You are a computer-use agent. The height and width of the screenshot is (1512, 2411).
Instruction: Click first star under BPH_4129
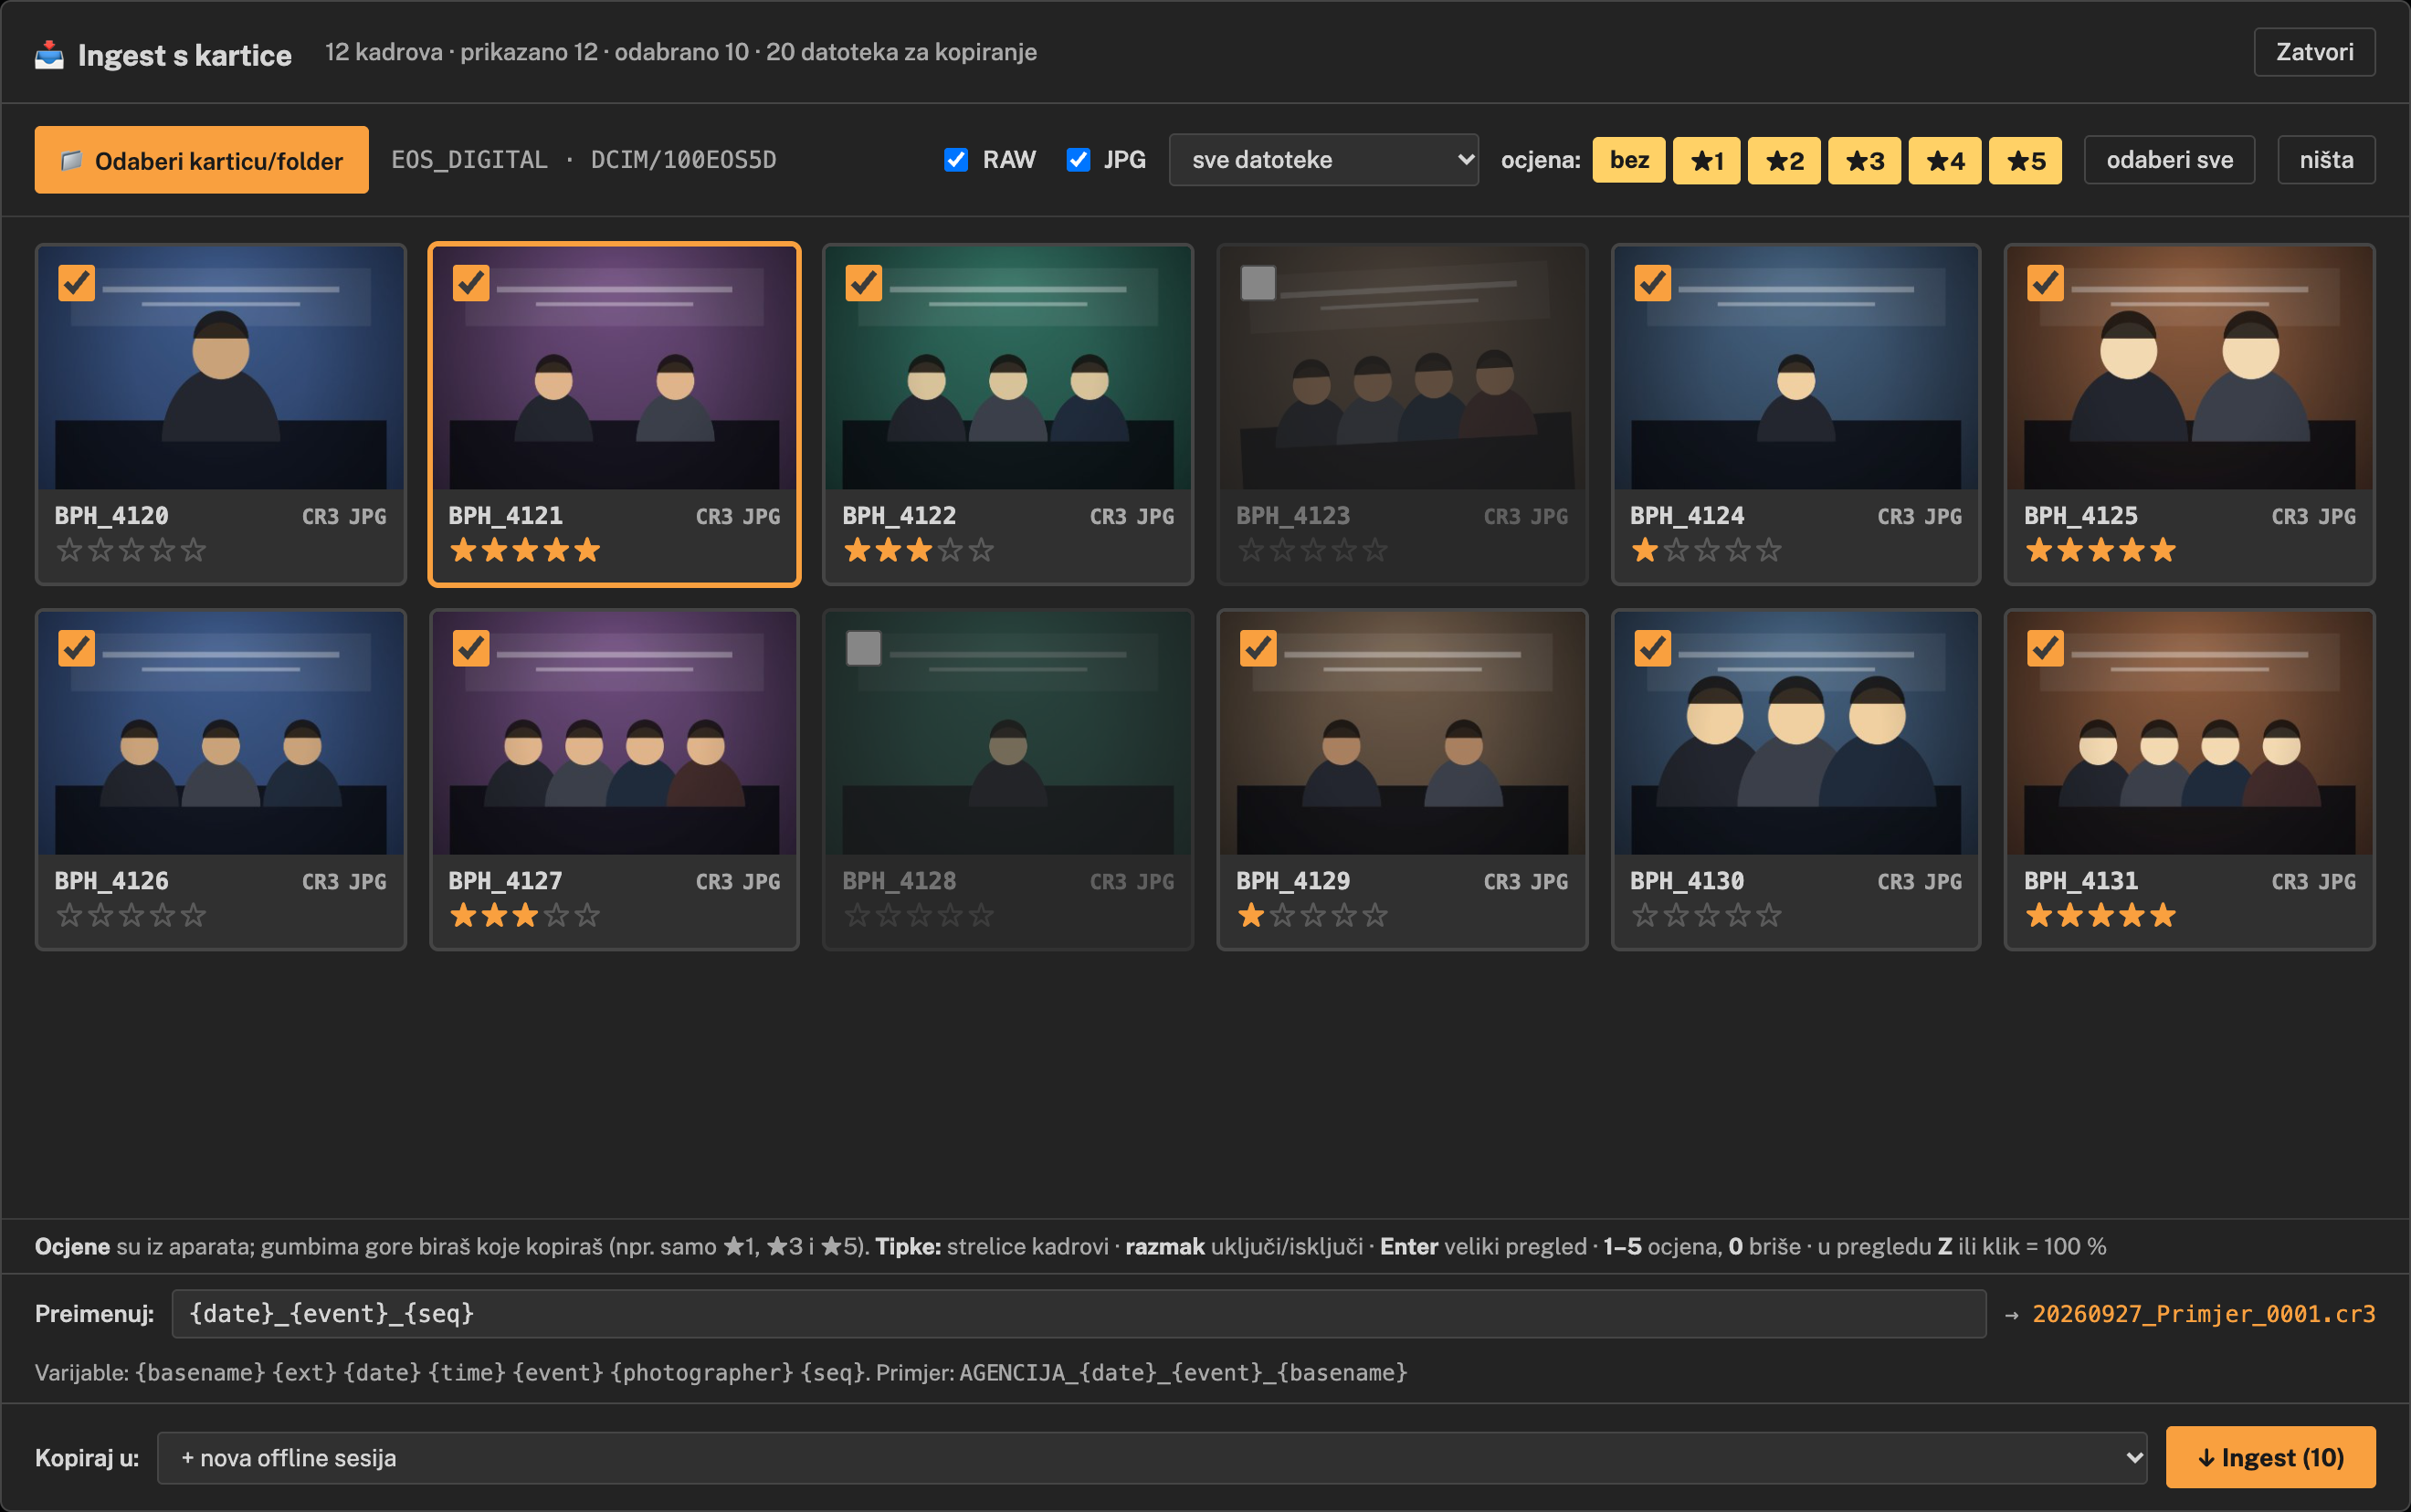(1251, 915)
